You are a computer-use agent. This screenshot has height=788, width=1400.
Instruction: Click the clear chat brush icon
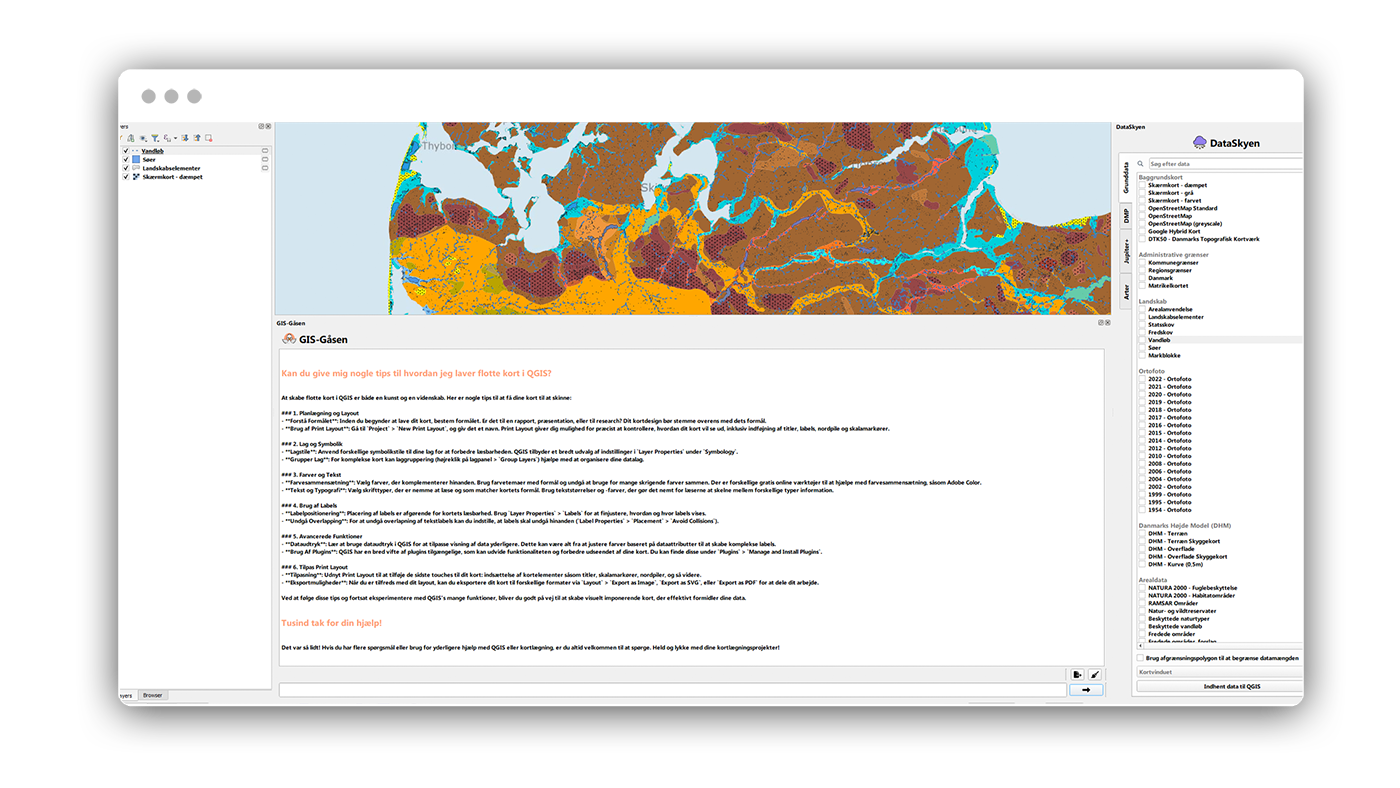[x=1095, y=675]
